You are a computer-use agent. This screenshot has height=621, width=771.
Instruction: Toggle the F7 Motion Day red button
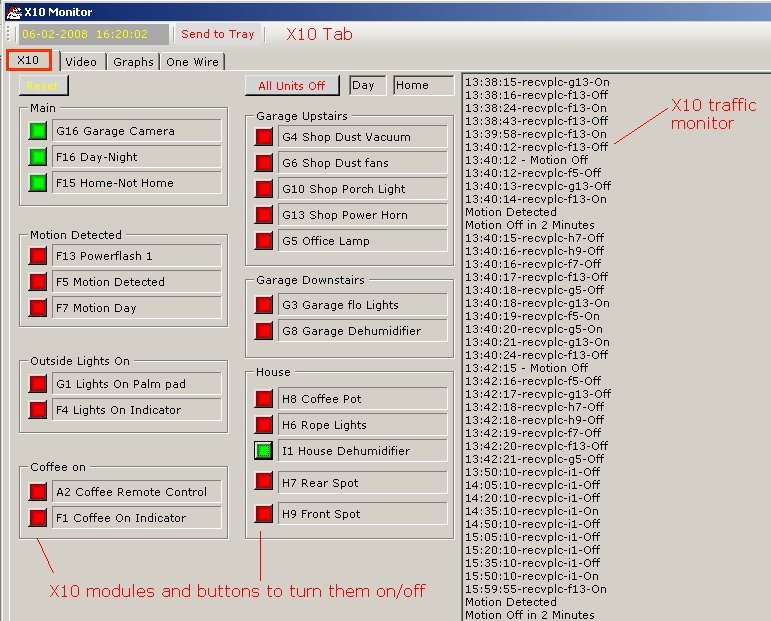tap(38, 308)
